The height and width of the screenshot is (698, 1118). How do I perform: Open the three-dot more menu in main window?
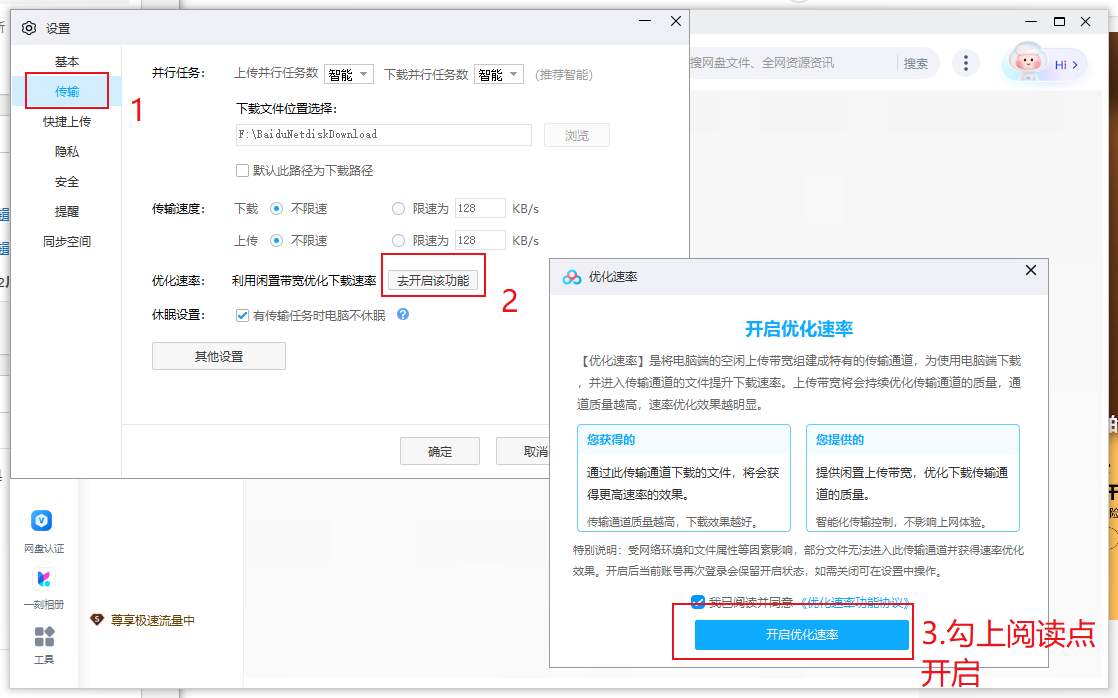coord(966,63)
